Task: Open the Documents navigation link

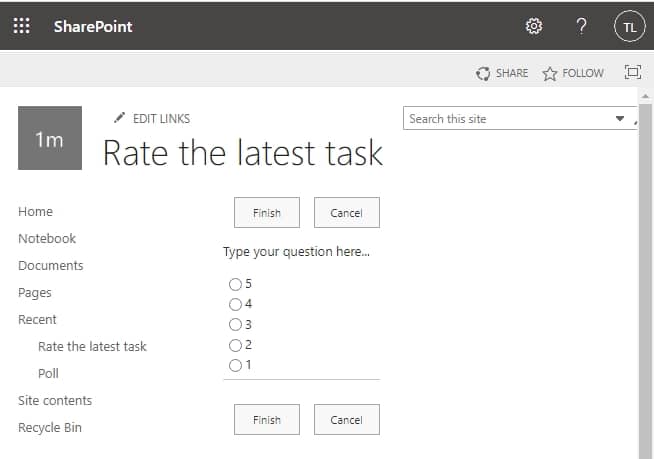Action: (x=50, y=265)
